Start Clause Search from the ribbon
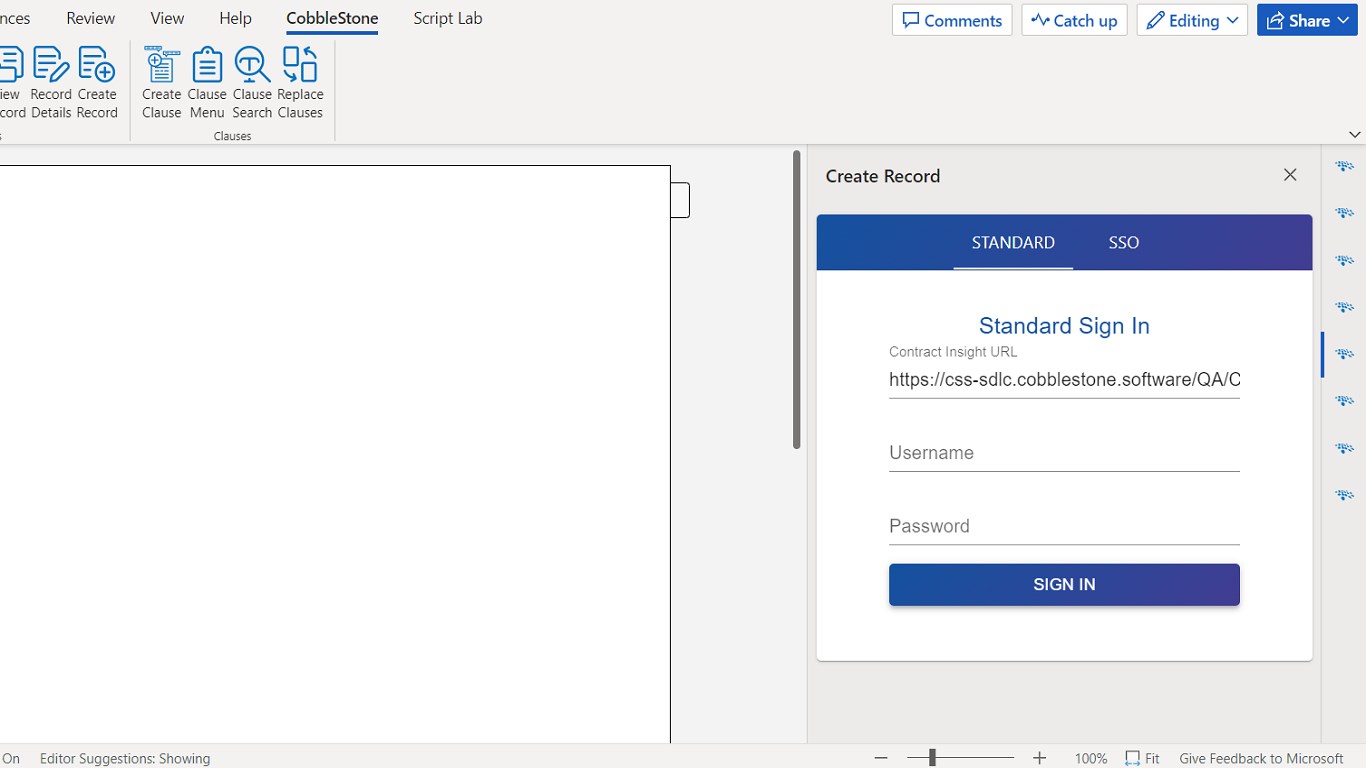Image resolution: width=1366 pixels, height=768 pixels. (x=252, y=83)
